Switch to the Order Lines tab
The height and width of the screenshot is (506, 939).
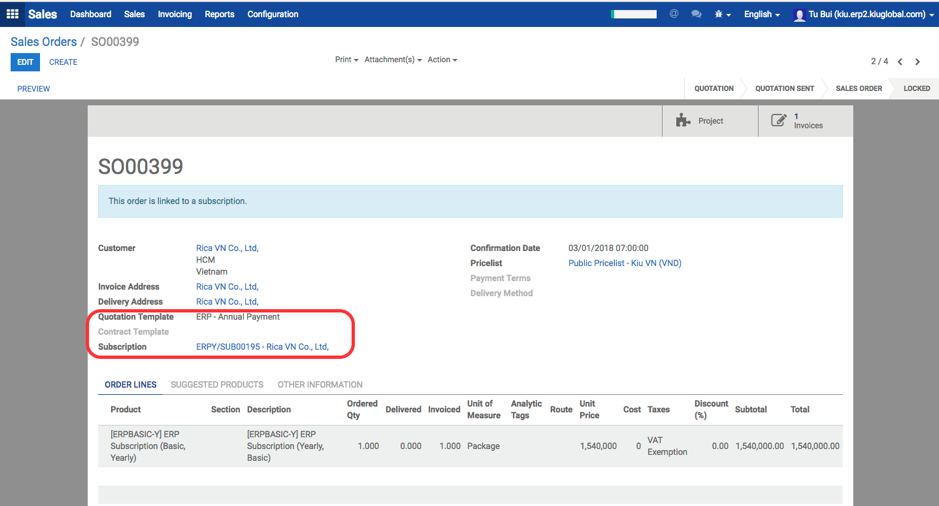[x=131, y=384]
